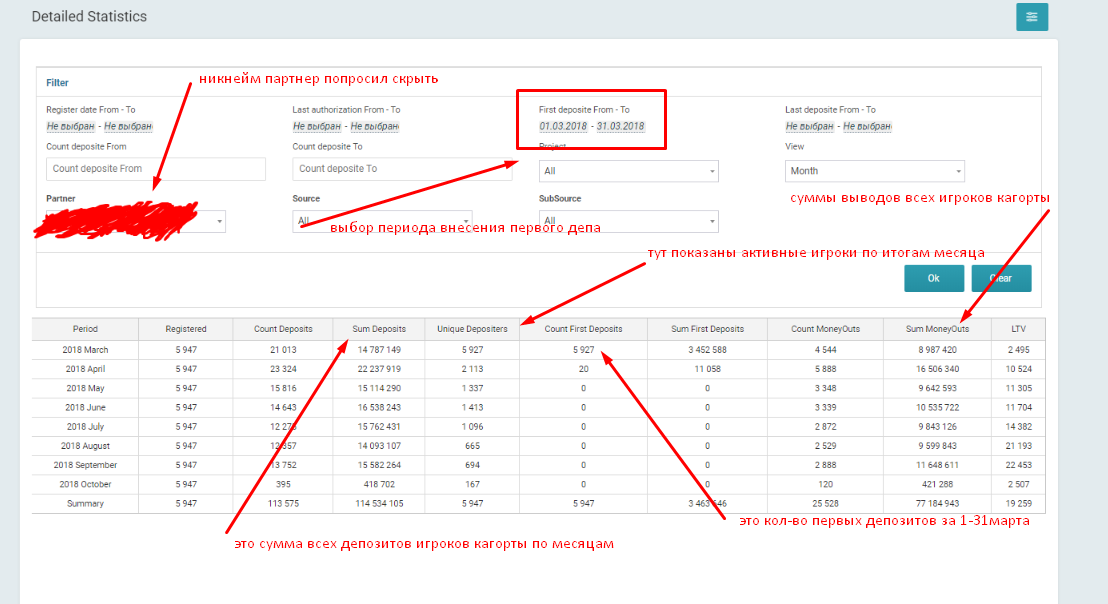The width and height of the screenshot is (1108, 604).
Task: Focus the Count deposite From input
Action: click(x=155, y=169)
